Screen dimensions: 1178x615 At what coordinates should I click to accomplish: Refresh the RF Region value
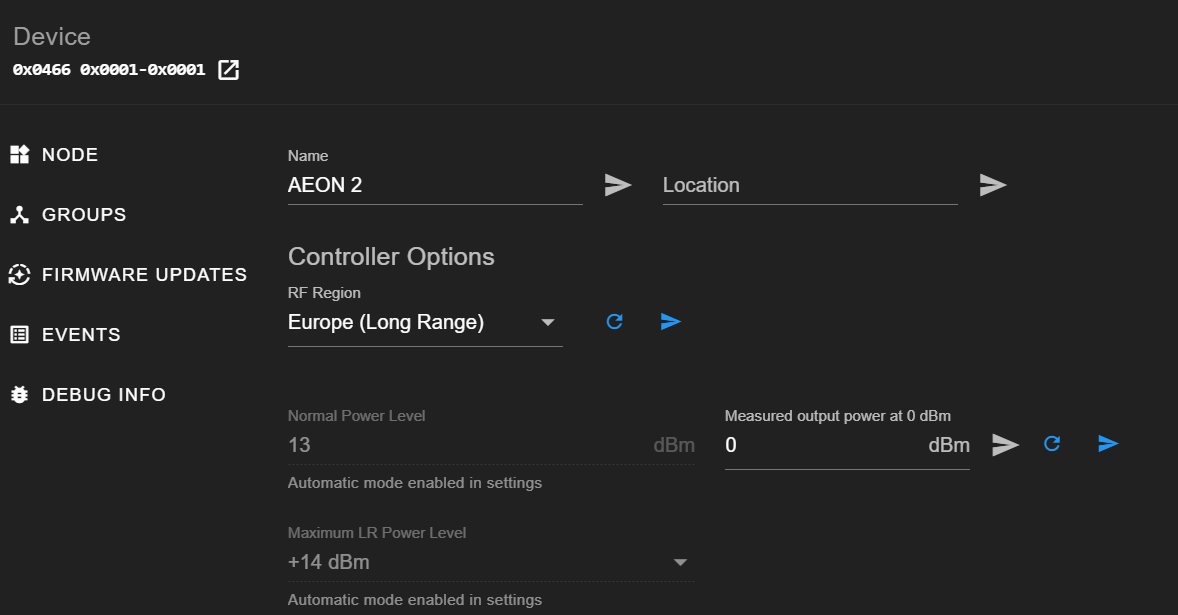pos(615,322)
